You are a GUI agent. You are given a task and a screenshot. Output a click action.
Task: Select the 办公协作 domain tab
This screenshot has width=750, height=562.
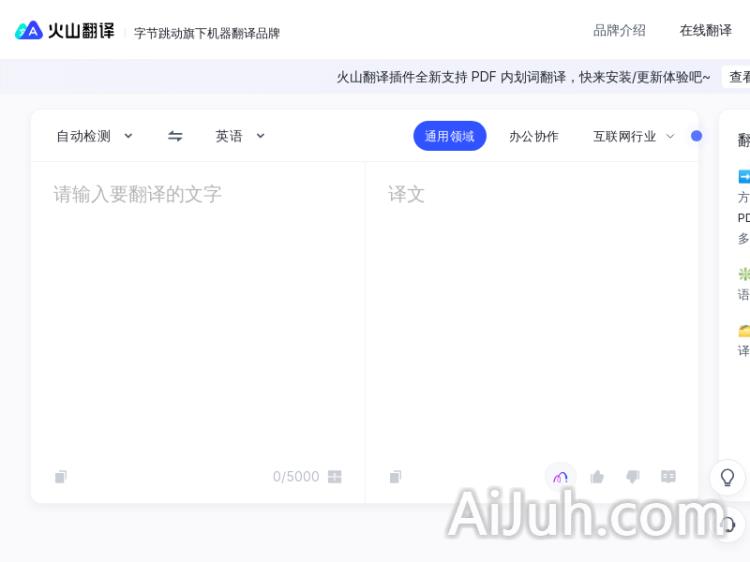pyautogui.click(x=534, y=137)
